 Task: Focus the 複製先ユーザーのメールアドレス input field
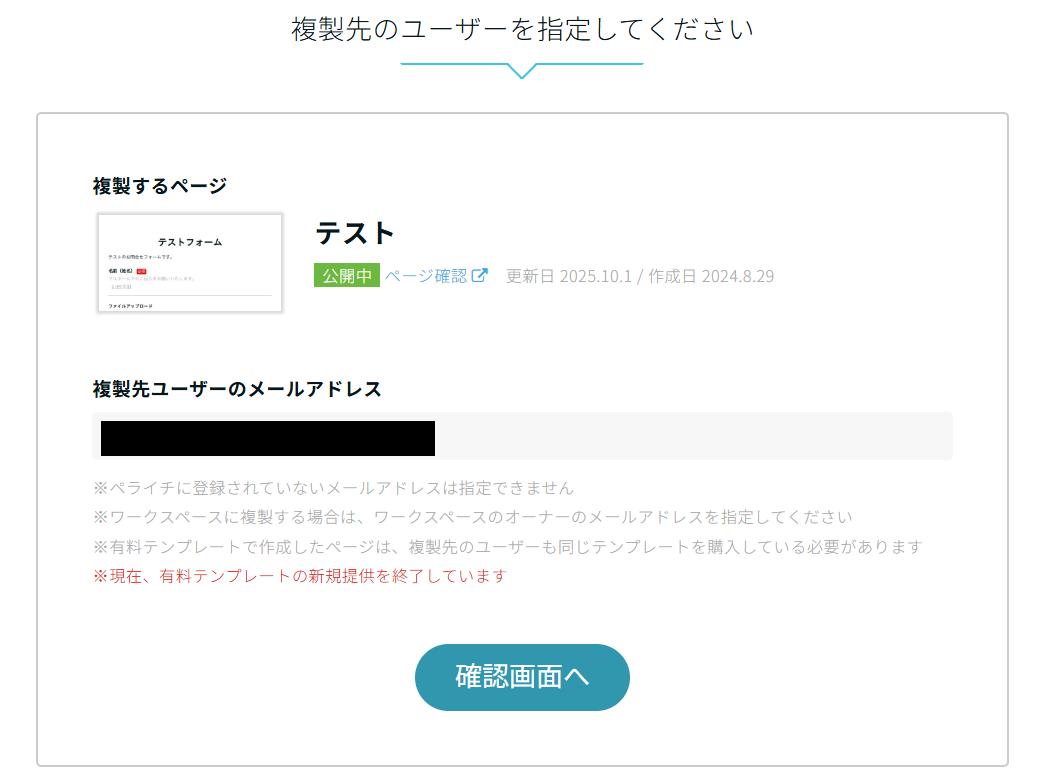point(522,436)
